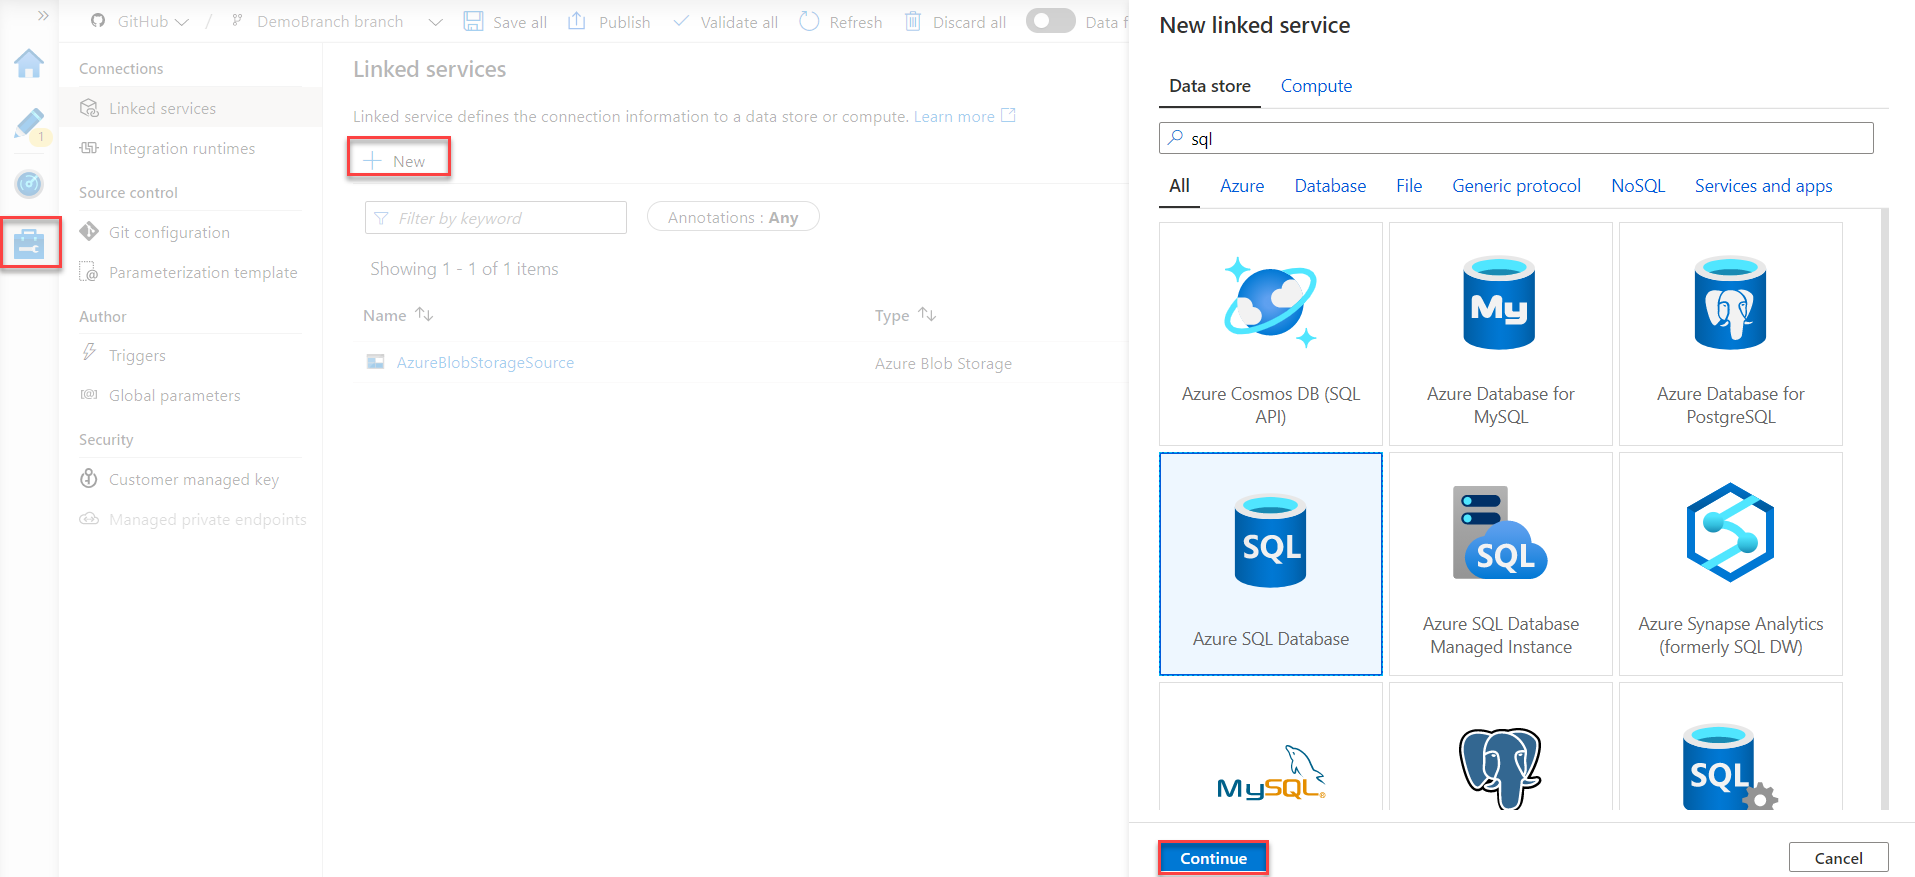
Task: Sort the list by Name column
Action: click(x=398, y=315)
